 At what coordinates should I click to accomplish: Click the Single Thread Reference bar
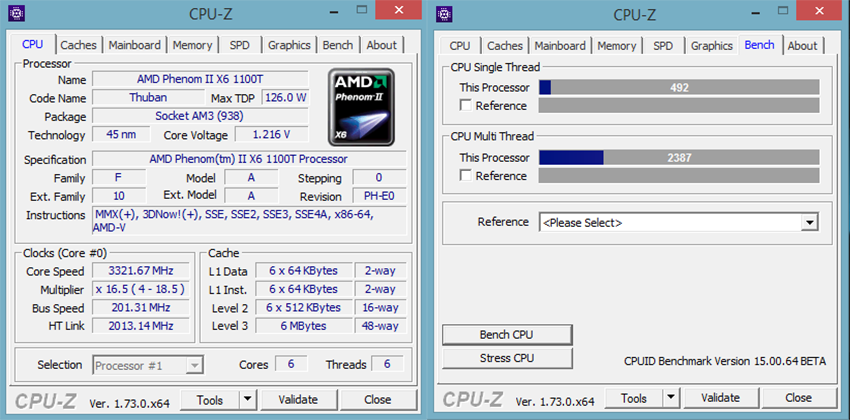click(679, 106)
